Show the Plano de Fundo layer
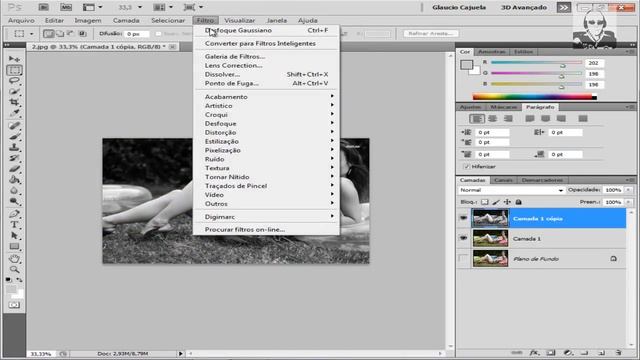This screenshot has width=640, height=360. point(463,259)
